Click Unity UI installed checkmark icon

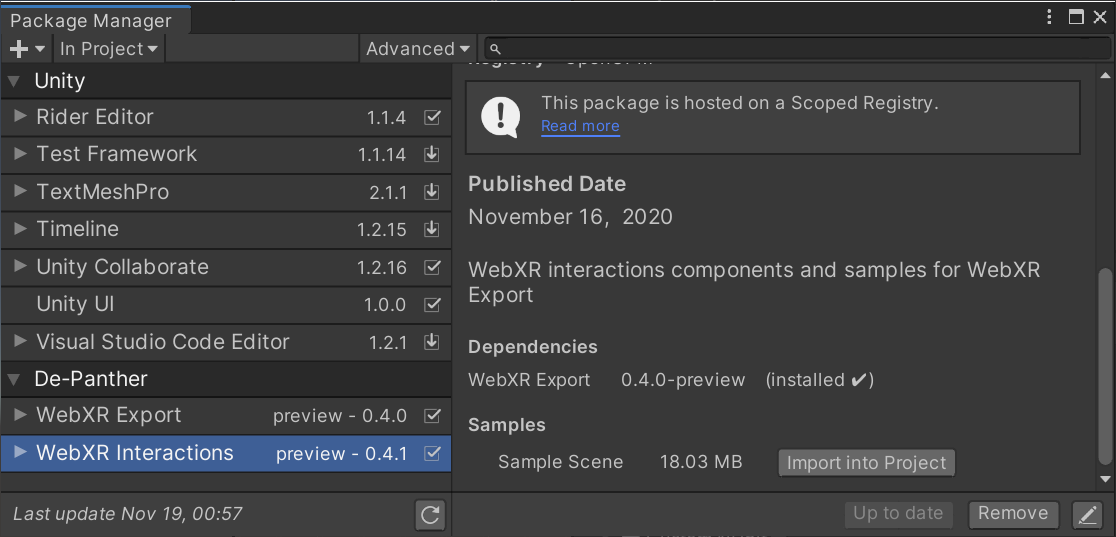431,306
